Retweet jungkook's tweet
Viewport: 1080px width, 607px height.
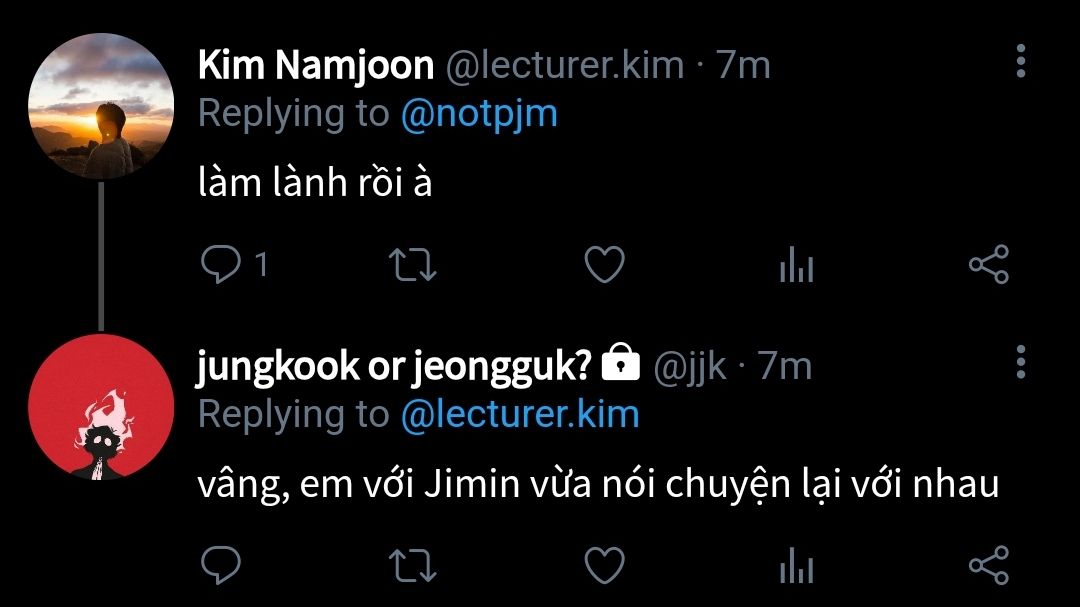point(411,566)
